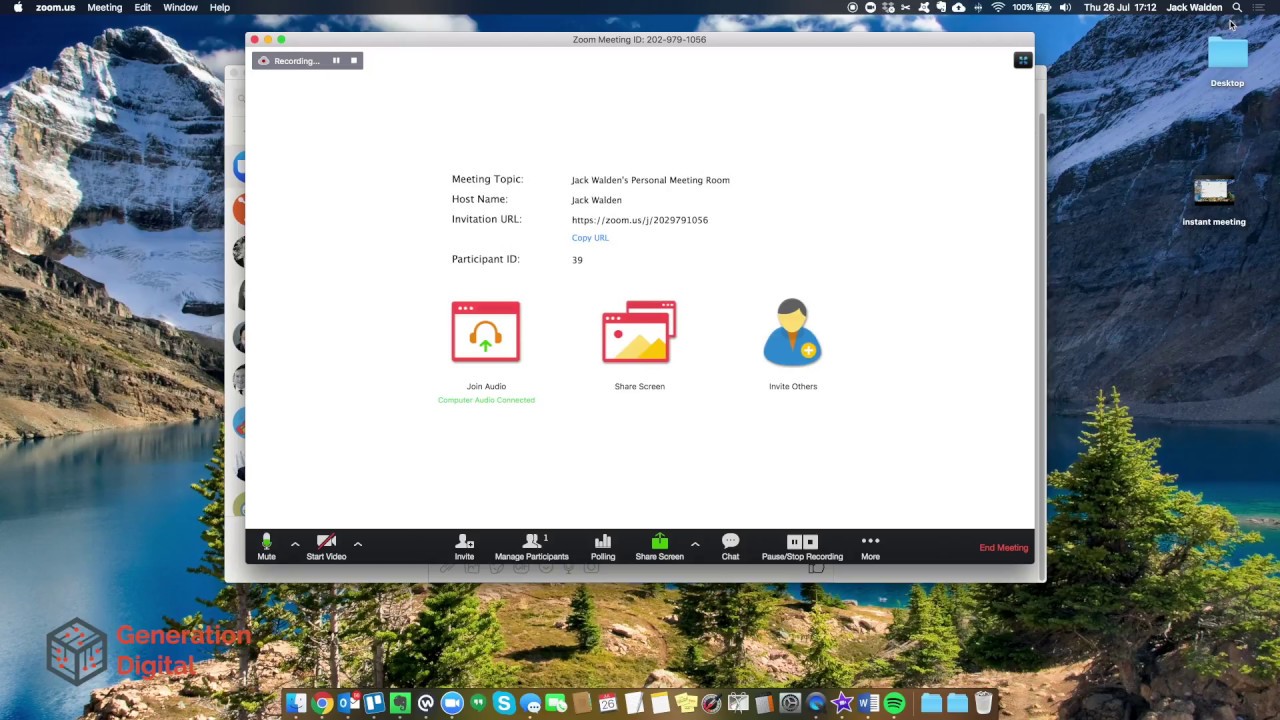Click the 'Jack Walden's Personal Meeting Room' topic

(x=650, y=180)
